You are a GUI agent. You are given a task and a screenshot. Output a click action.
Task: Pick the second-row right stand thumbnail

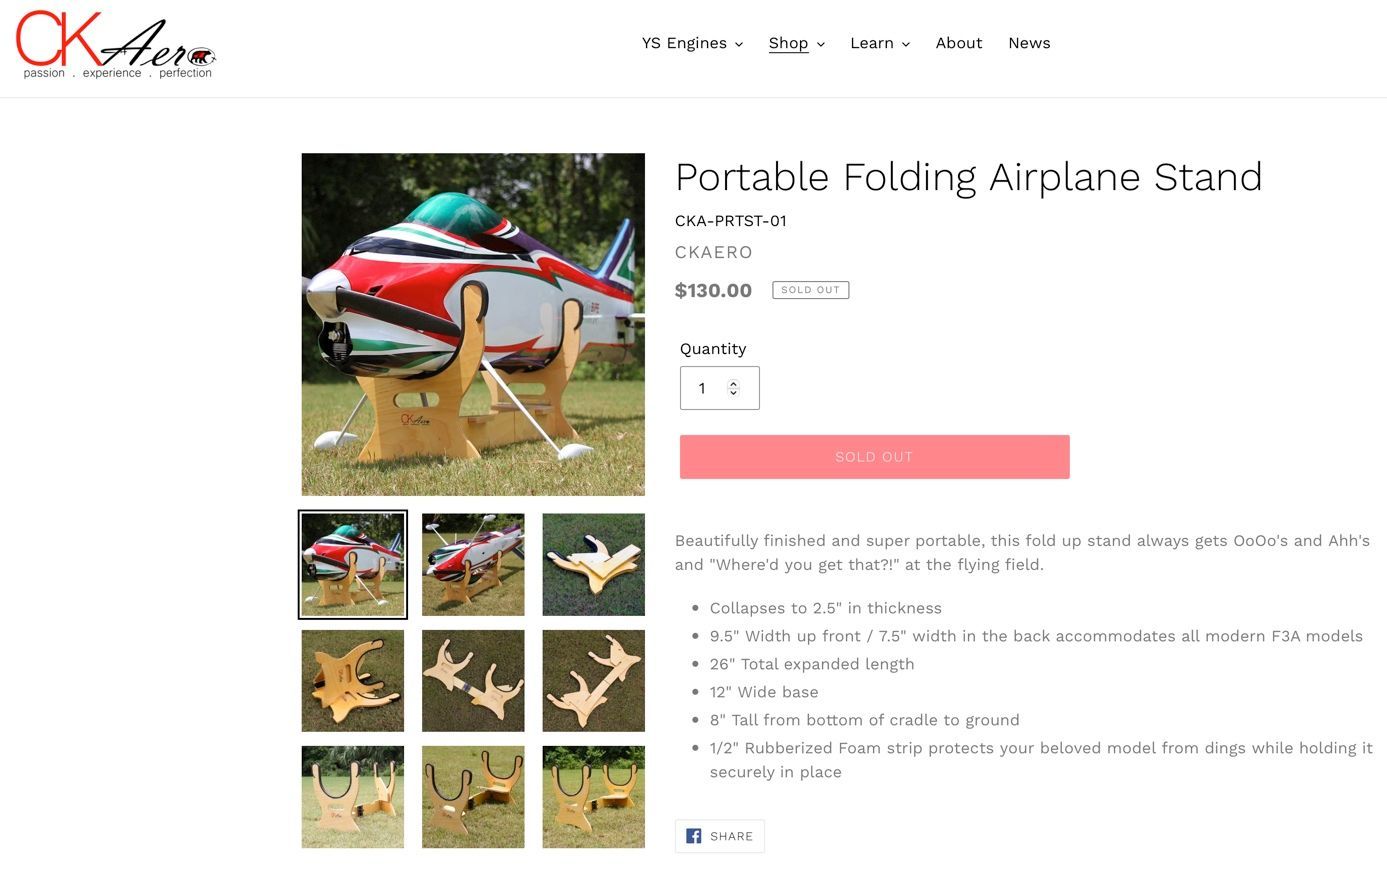593,681
